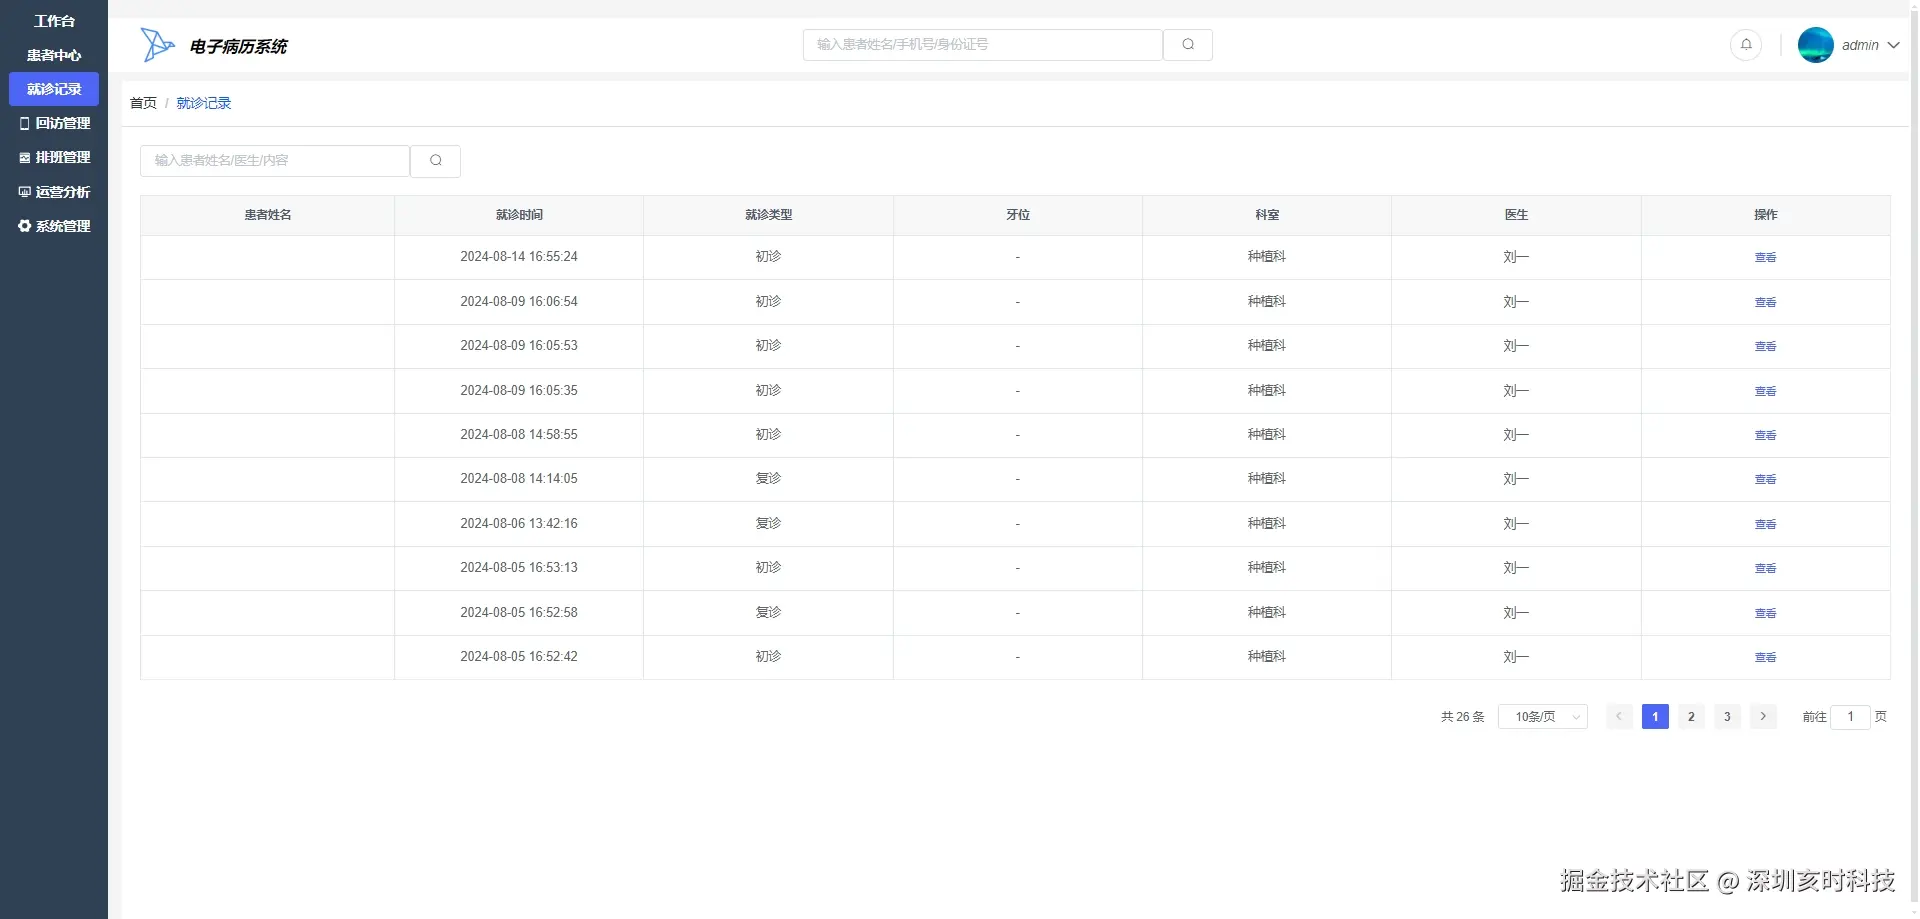View the 2024-08-05 16:52:42 record
This screenshot has width=1920, height=919.
[1766, 657]
